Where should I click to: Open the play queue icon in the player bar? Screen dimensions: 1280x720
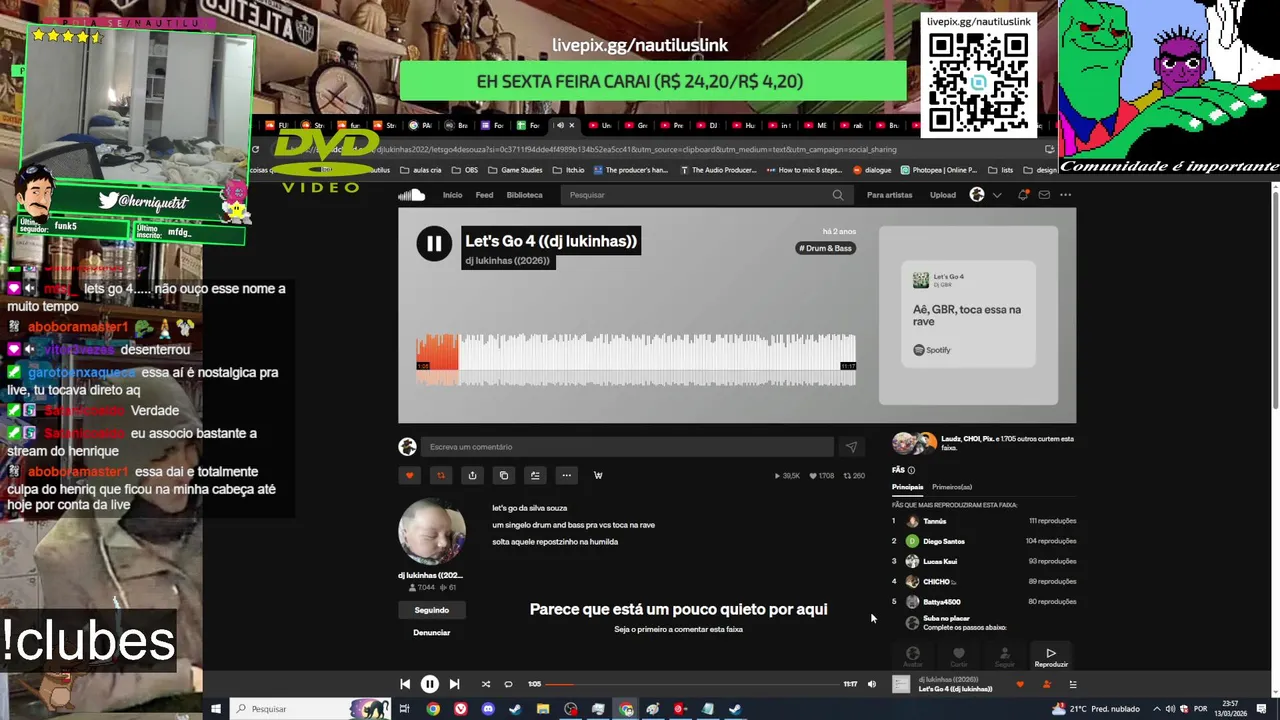(x=1073, y=684)
